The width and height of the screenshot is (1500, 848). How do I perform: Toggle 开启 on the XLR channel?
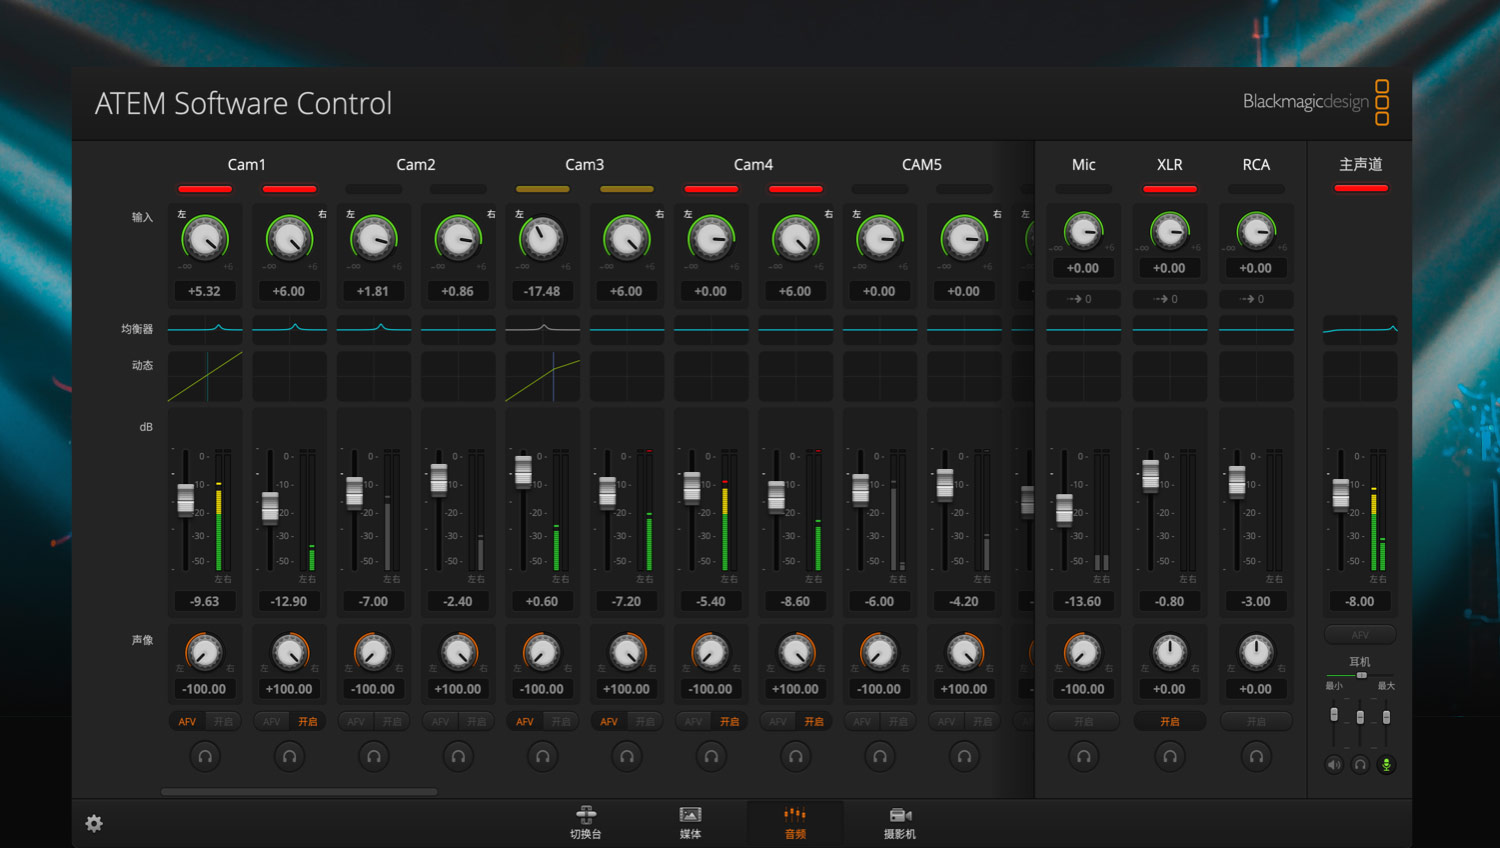point(1170,721)
